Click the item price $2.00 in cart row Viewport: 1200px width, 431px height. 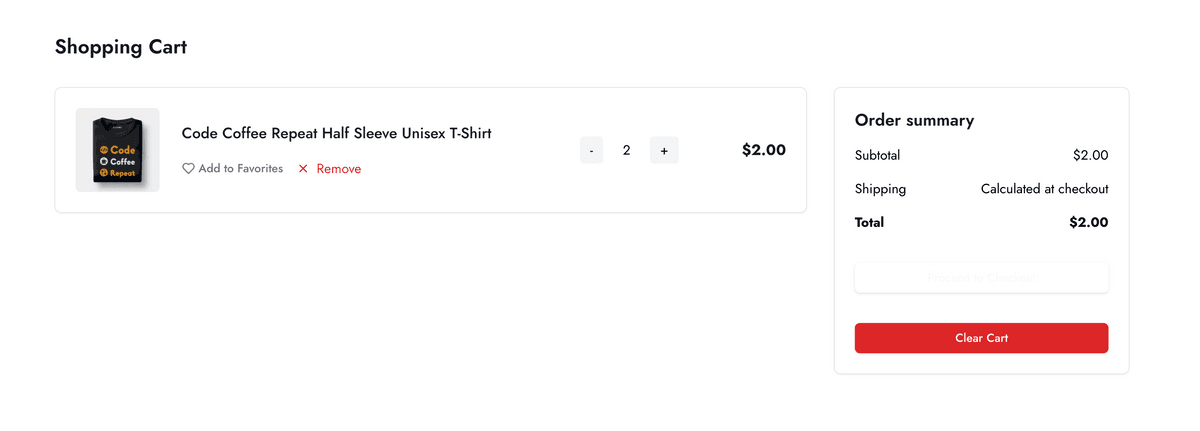pos(764,150)
